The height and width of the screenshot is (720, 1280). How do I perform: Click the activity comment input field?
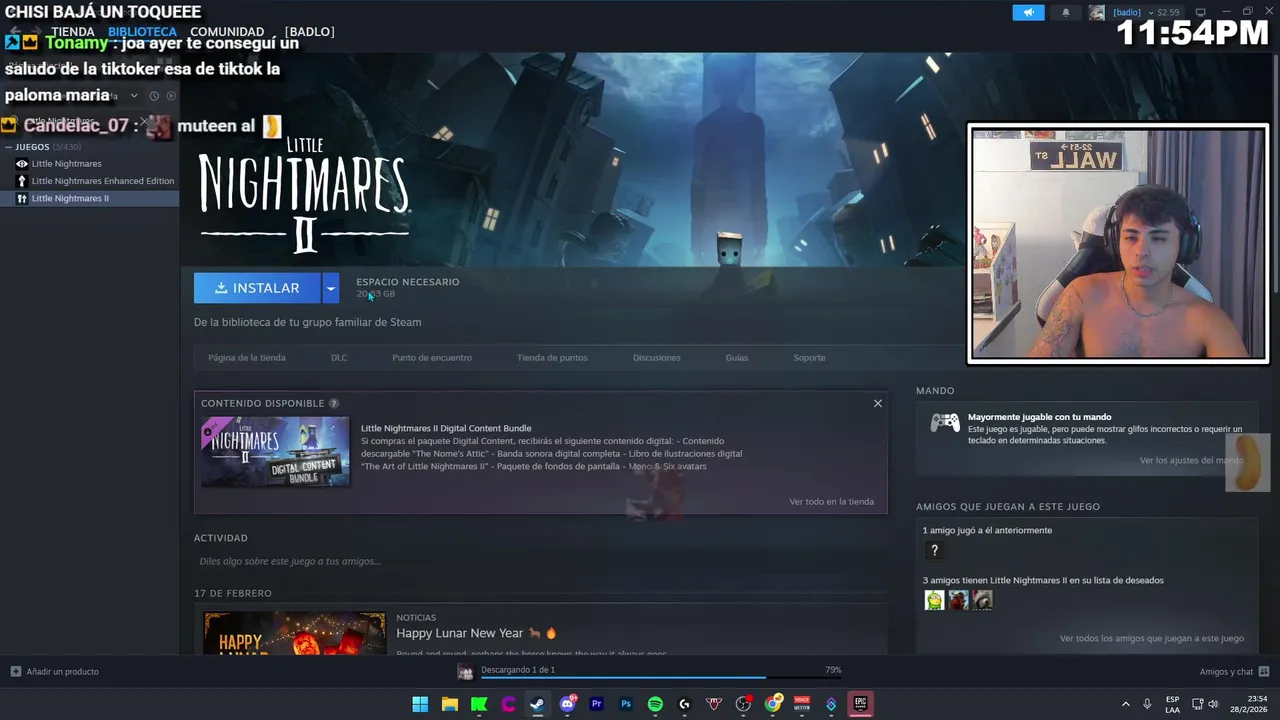pyautogui.click(x=540, y=561)
